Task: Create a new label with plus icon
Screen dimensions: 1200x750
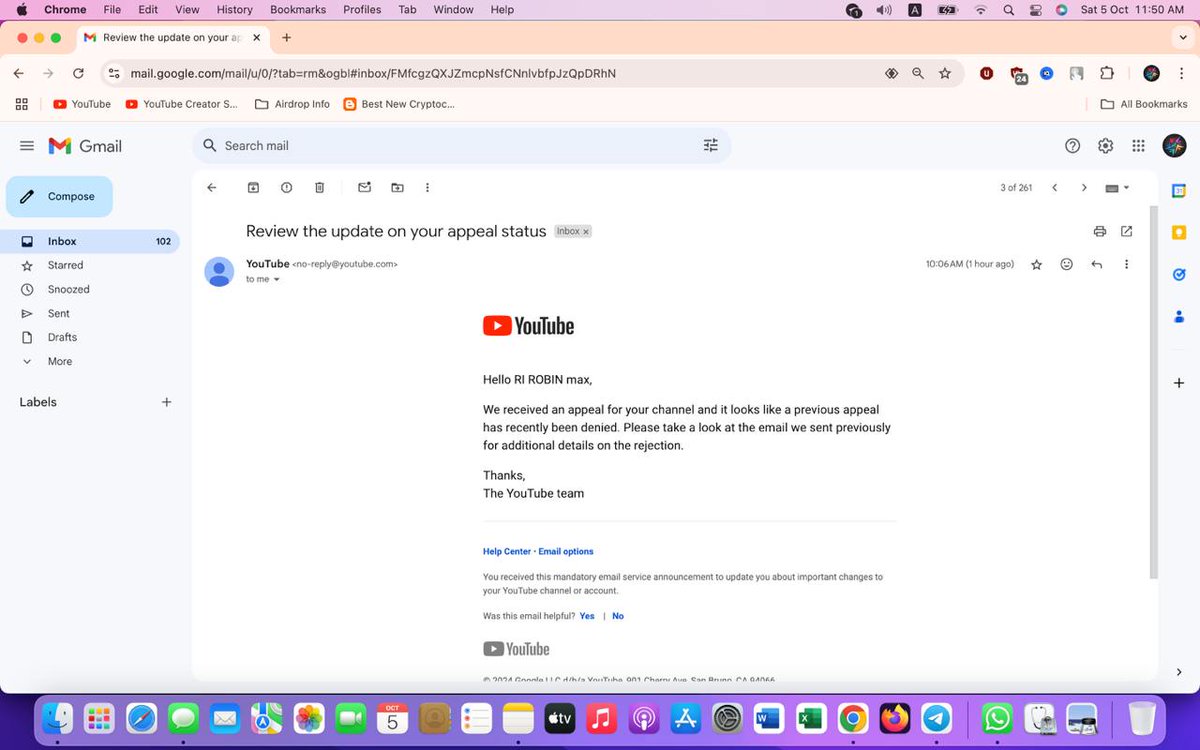Action: click(x=167, y=402)
